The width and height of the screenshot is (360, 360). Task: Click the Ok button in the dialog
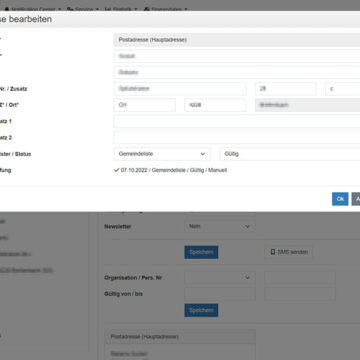click(340, 199)
